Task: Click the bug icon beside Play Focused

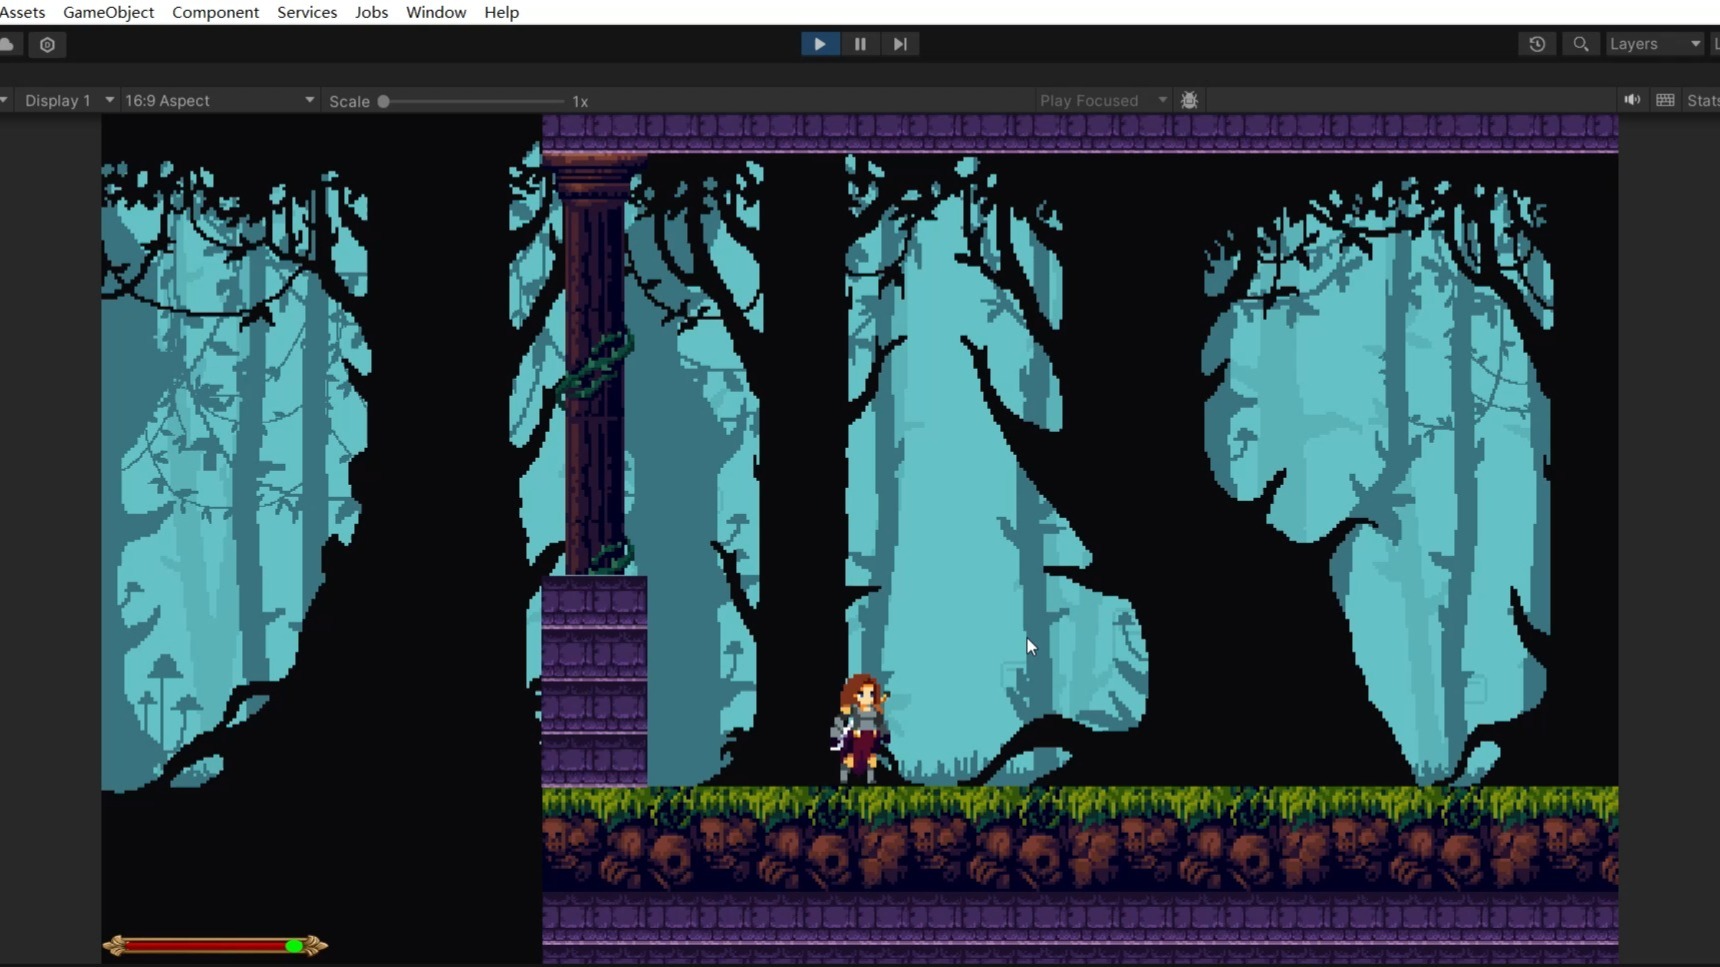Action: 1189,100
